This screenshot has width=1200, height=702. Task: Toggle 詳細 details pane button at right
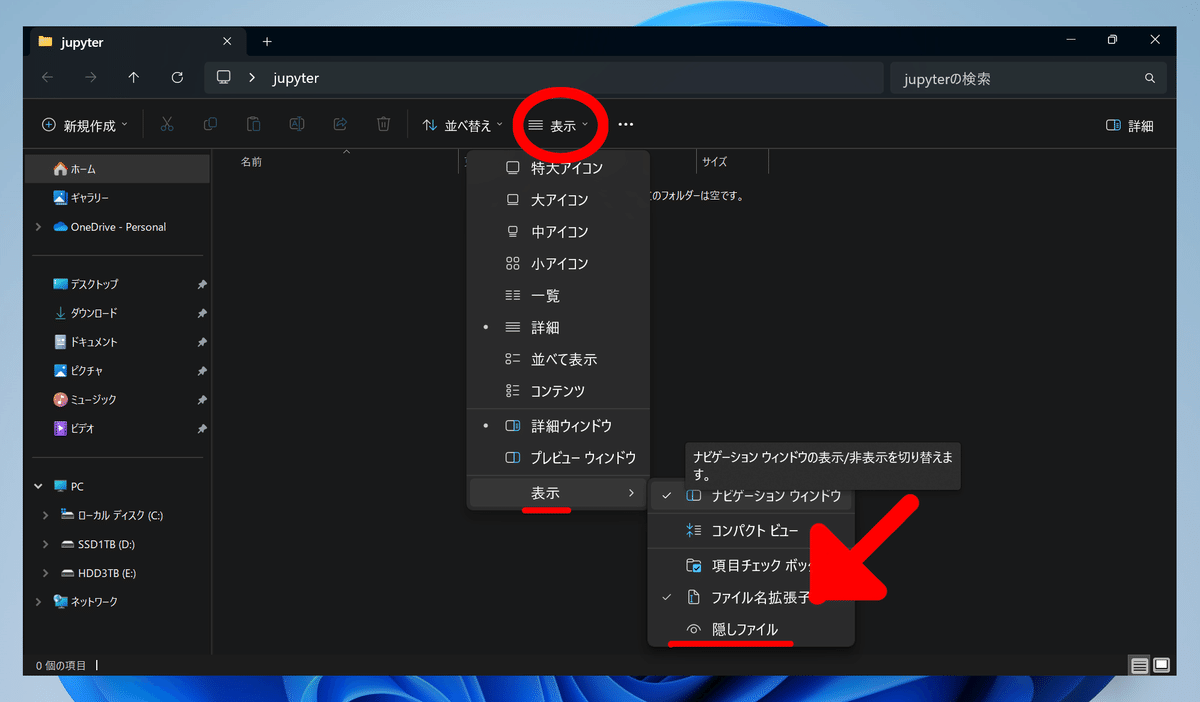click(x=1130, y=126)
